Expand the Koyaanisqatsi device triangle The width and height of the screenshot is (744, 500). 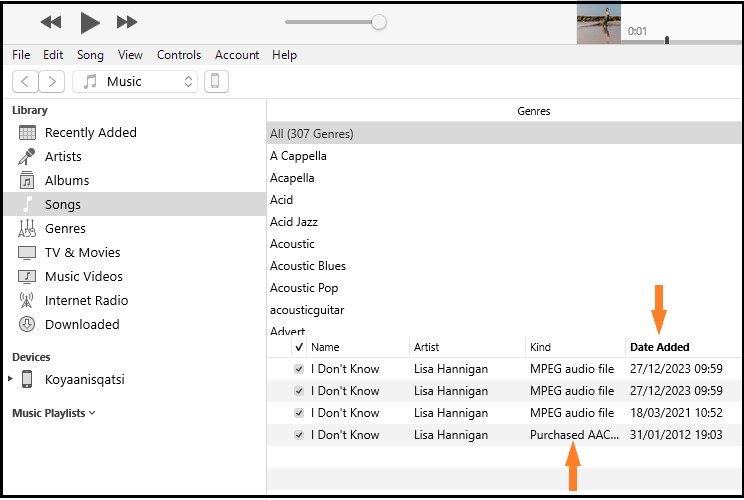pyautogui.click(x=10, y=379)
